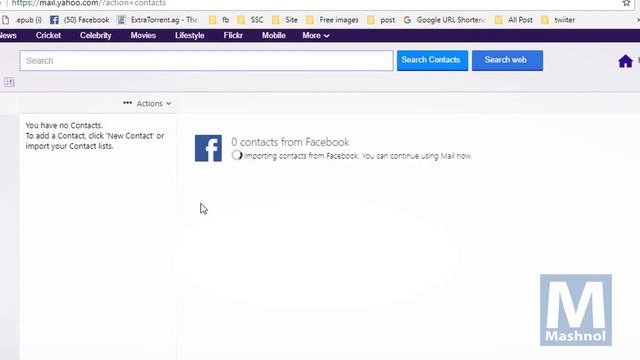The width and height of the screenshot is (640, 360).
Task: Click the Search Contacts button
Action: (432, 60)
